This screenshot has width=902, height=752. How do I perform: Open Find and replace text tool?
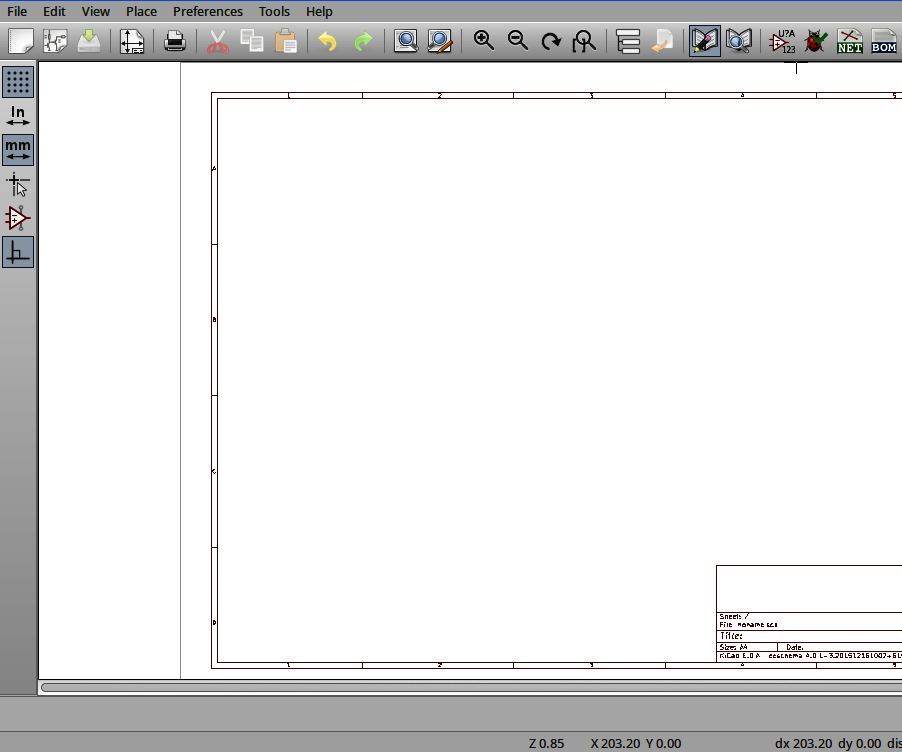coord(440,41)
